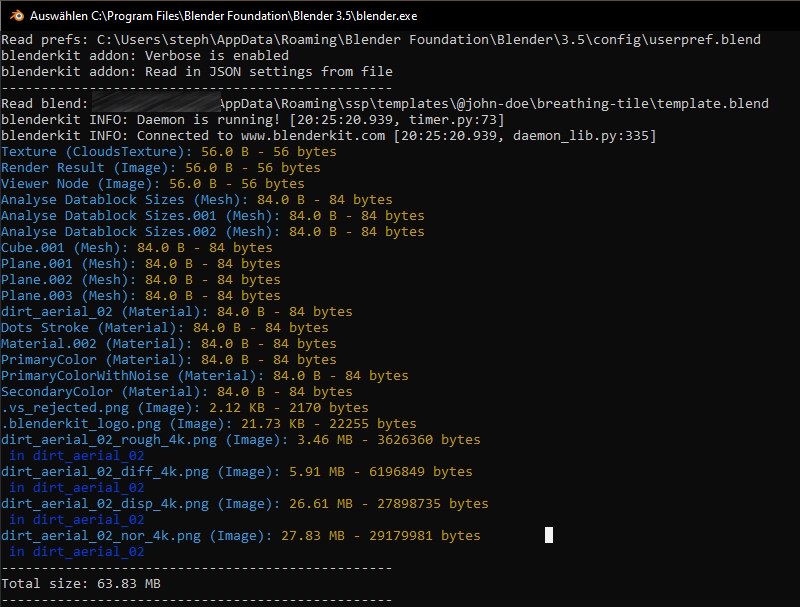Select 'Dots Stroke (Material)' line
The height and width of the screenshot is (607, 800).
[165, 327]
